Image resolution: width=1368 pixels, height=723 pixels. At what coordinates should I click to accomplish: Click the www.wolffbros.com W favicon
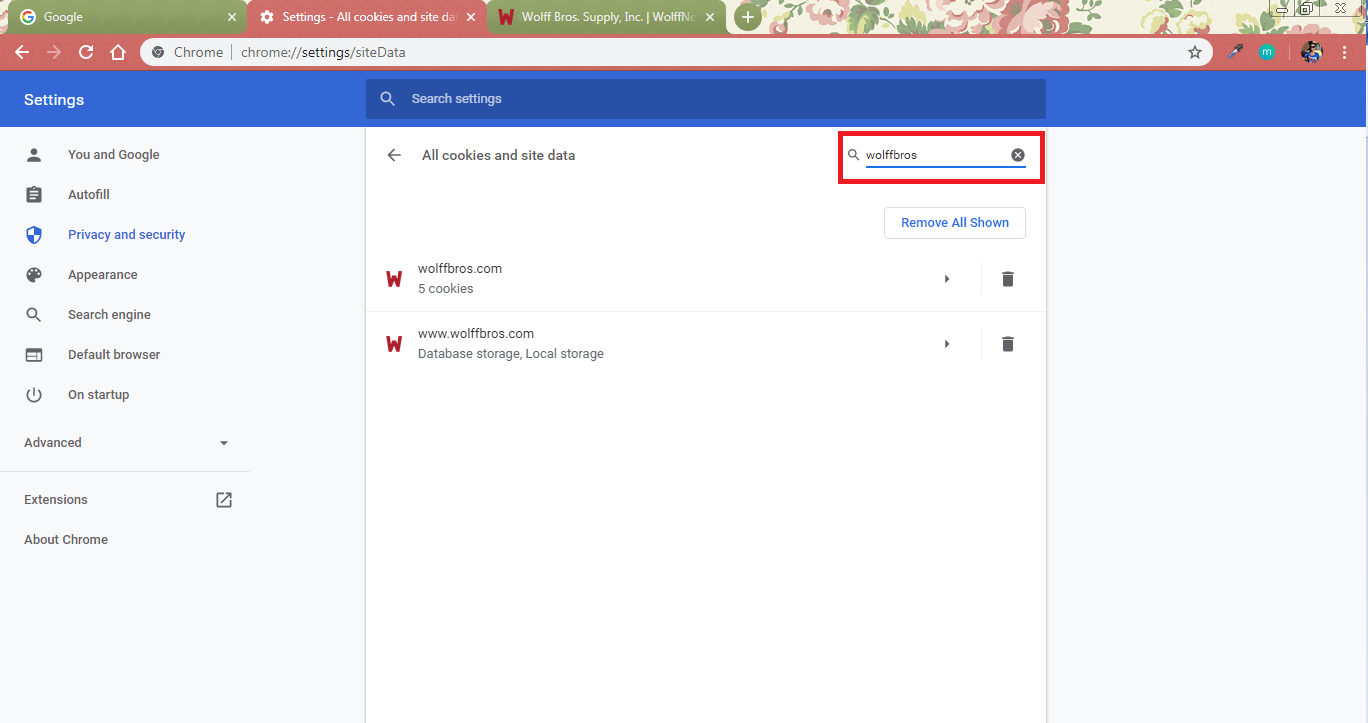(x=394, y=344)
